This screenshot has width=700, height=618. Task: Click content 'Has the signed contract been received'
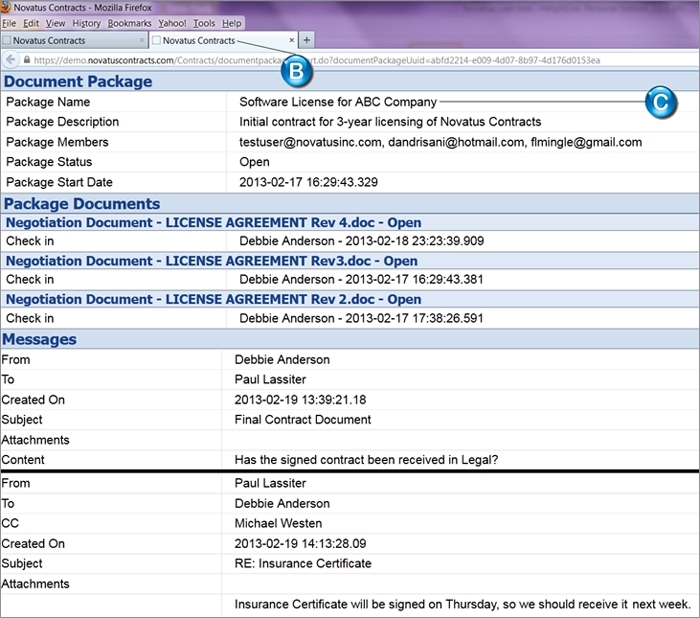[366, 460]
